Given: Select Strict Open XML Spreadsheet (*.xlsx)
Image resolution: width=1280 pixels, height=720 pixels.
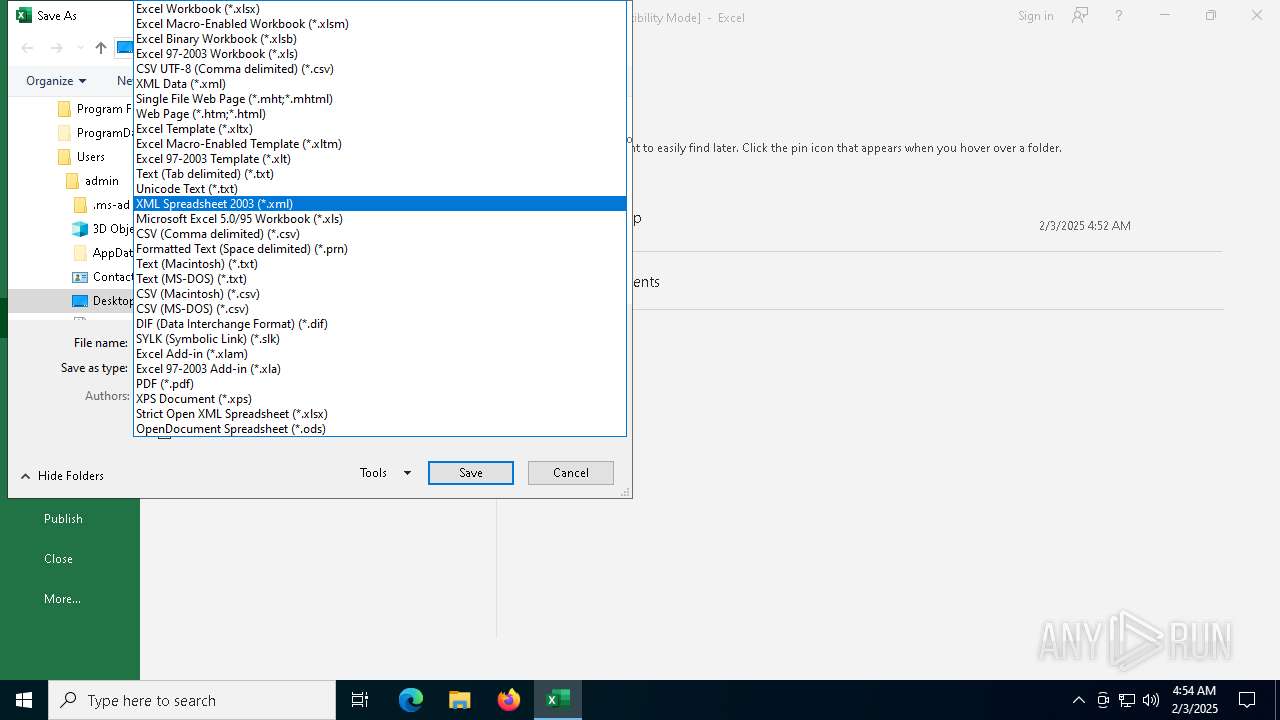Looking at the screenshot, I should tap(380, 414).
